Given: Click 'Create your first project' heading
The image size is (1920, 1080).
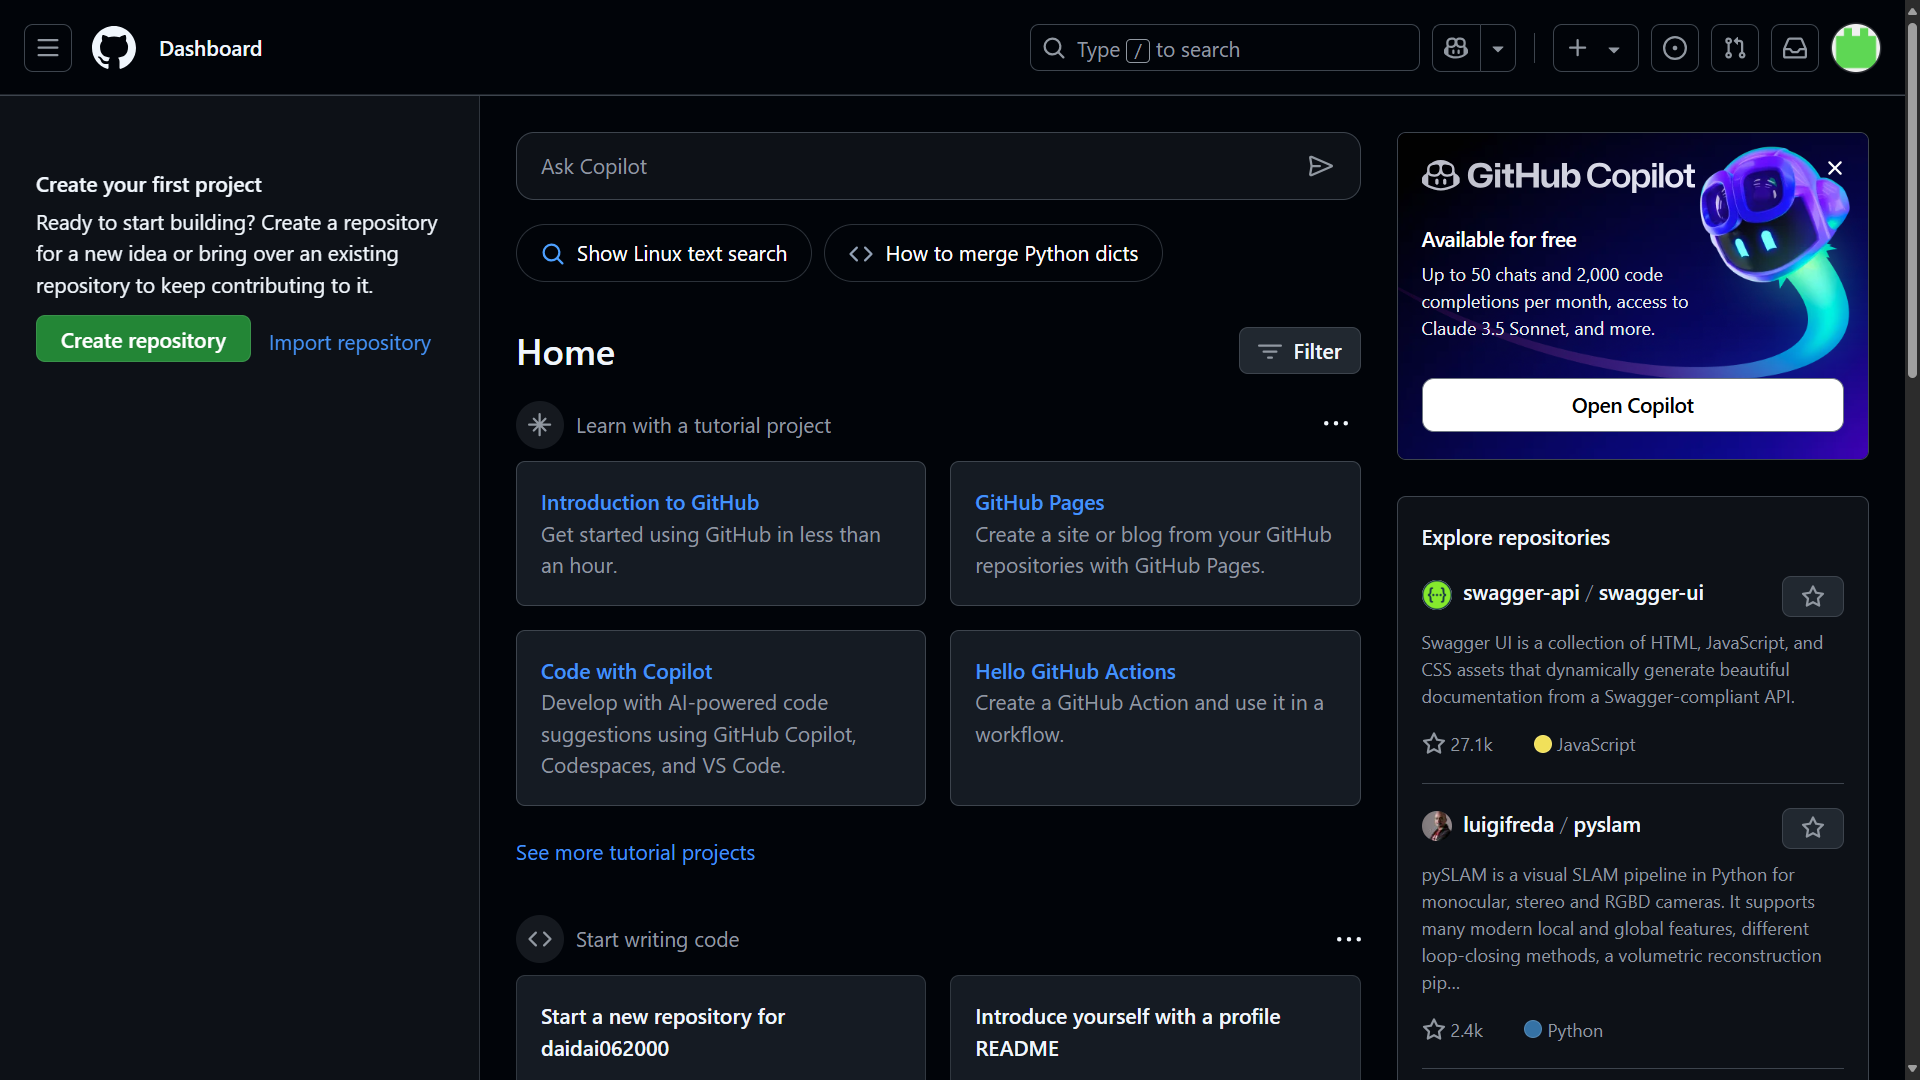Looking at the screenshot, I should click(x=149, y=185).
